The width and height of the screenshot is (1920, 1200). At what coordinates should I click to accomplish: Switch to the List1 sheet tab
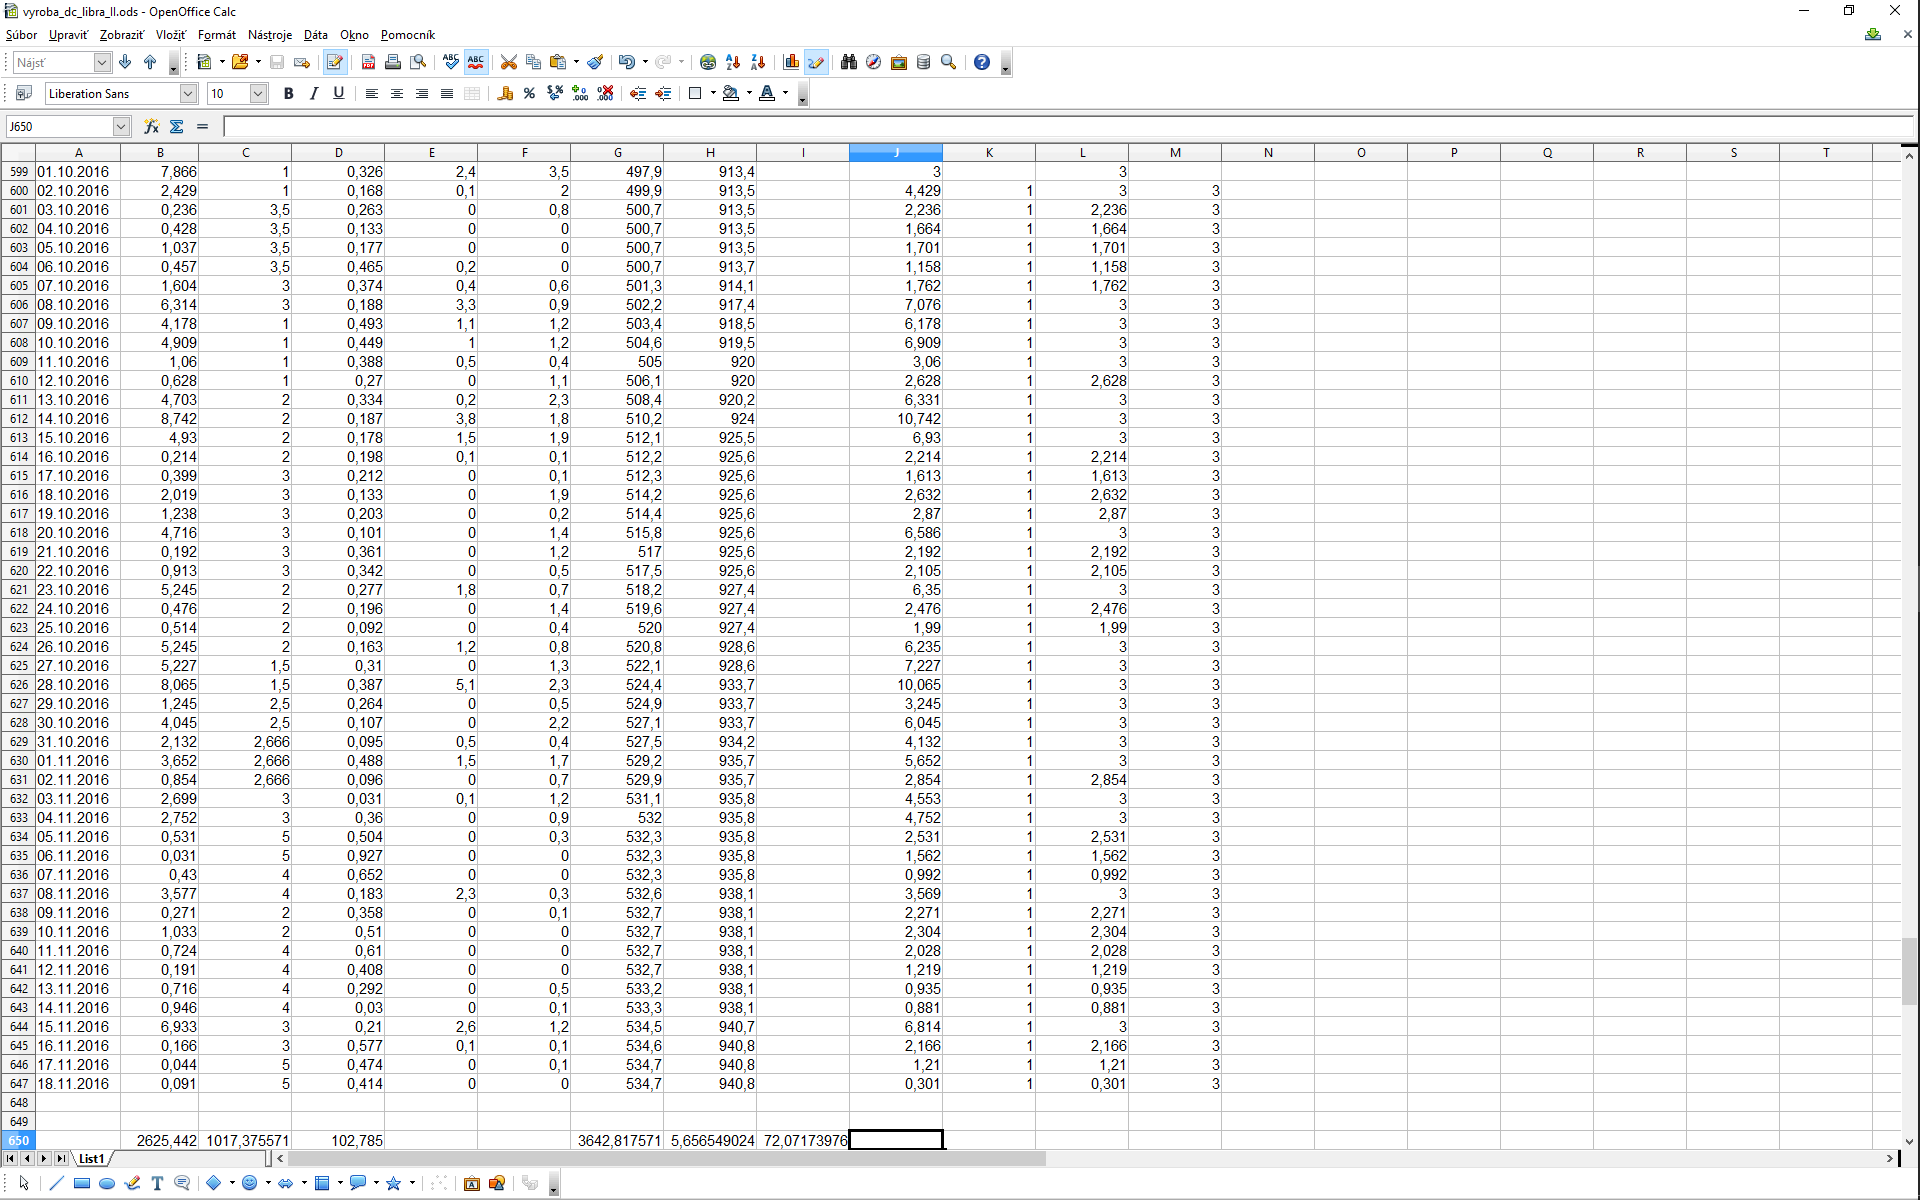tap(92, 1158)
